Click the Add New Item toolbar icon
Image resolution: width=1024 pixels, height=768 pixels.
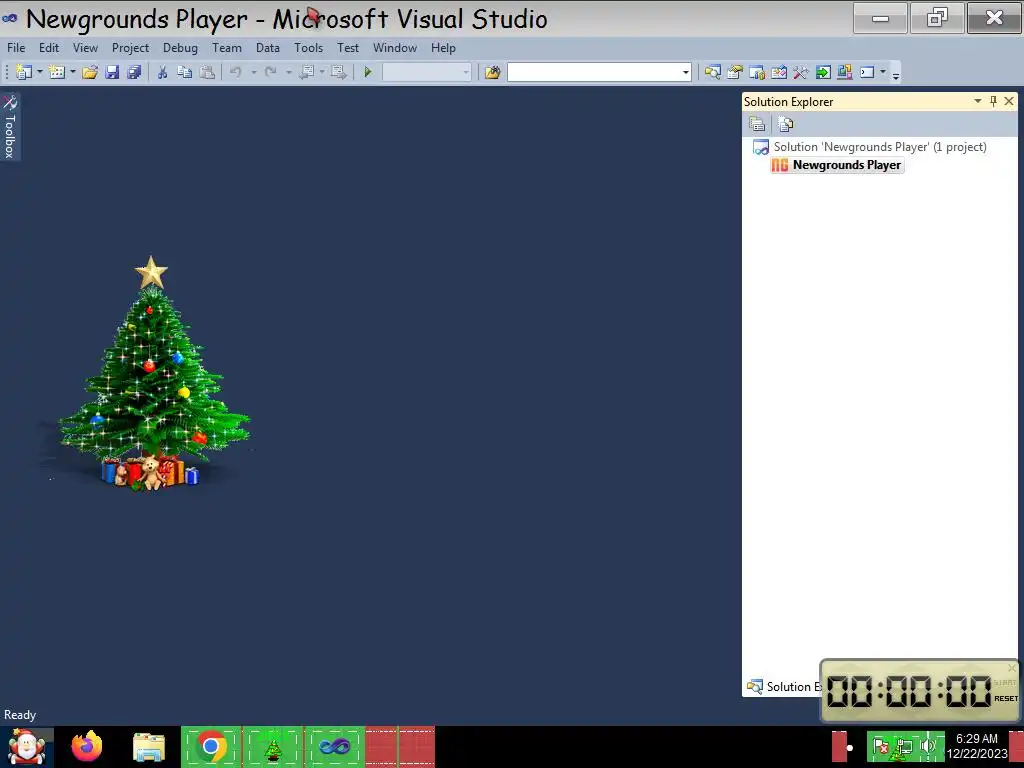pos(57,72)
